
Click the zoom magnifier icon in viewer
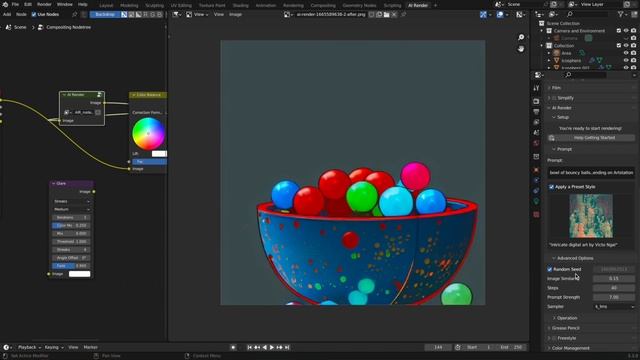[x=521, y=37]
